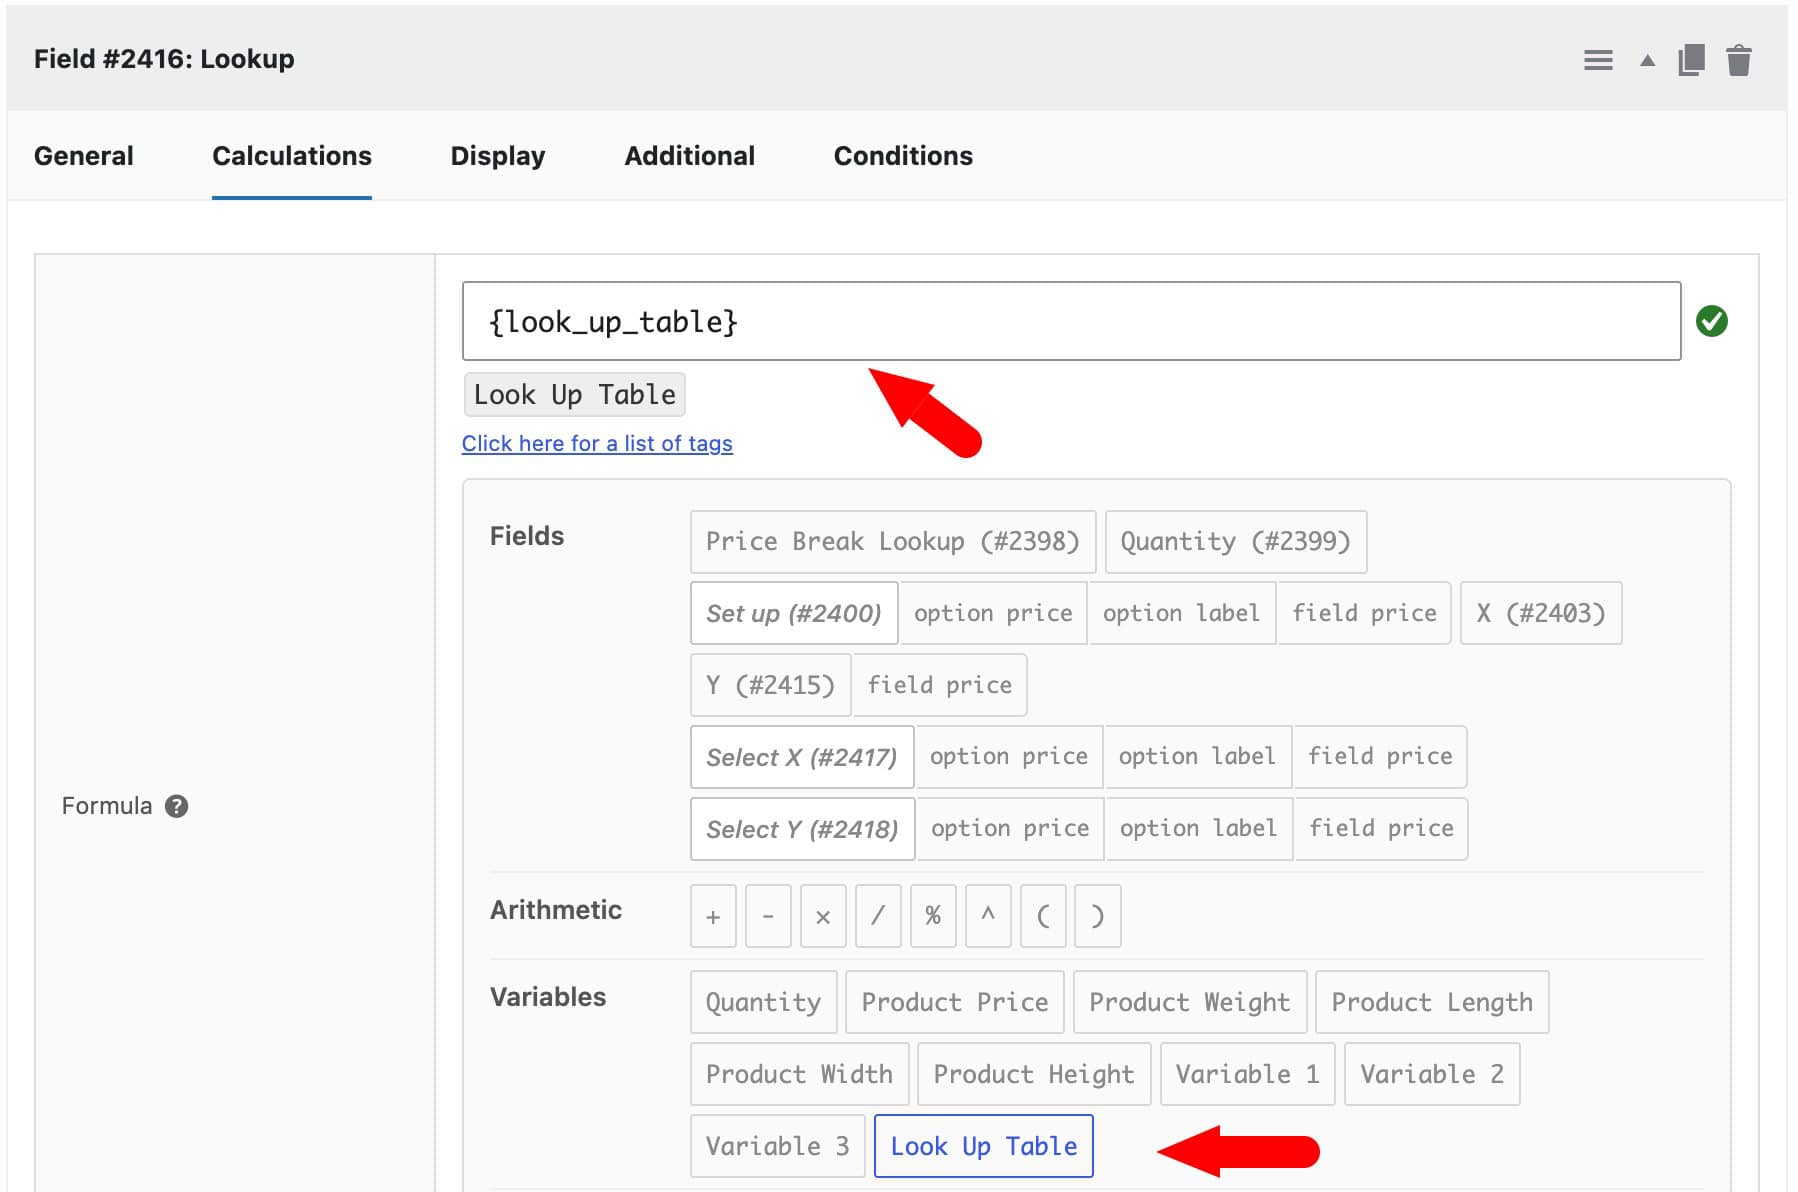
Task: Insert Select X option label
Action: (1198, 757)
